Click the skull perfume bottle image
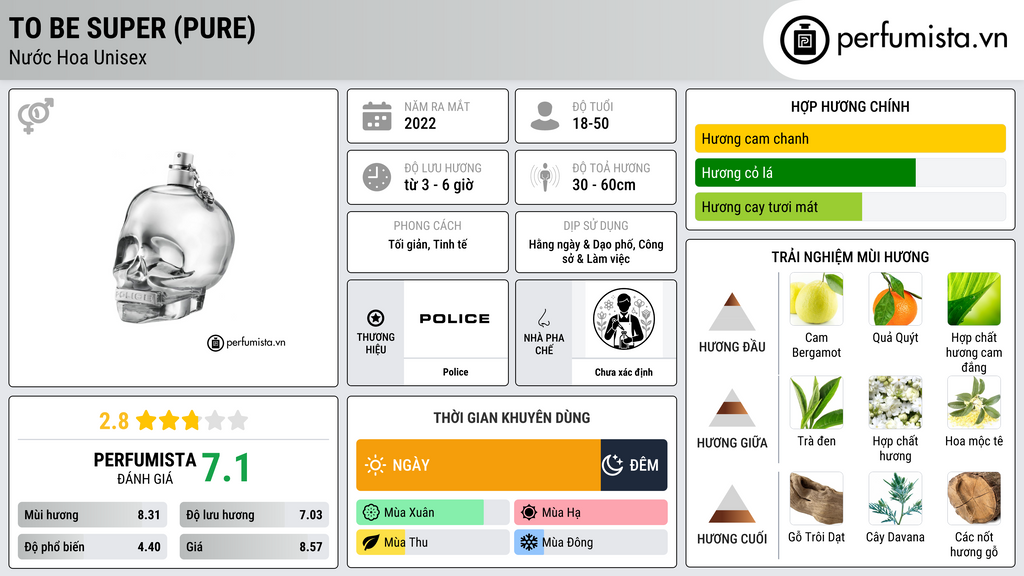 [174, 238]
